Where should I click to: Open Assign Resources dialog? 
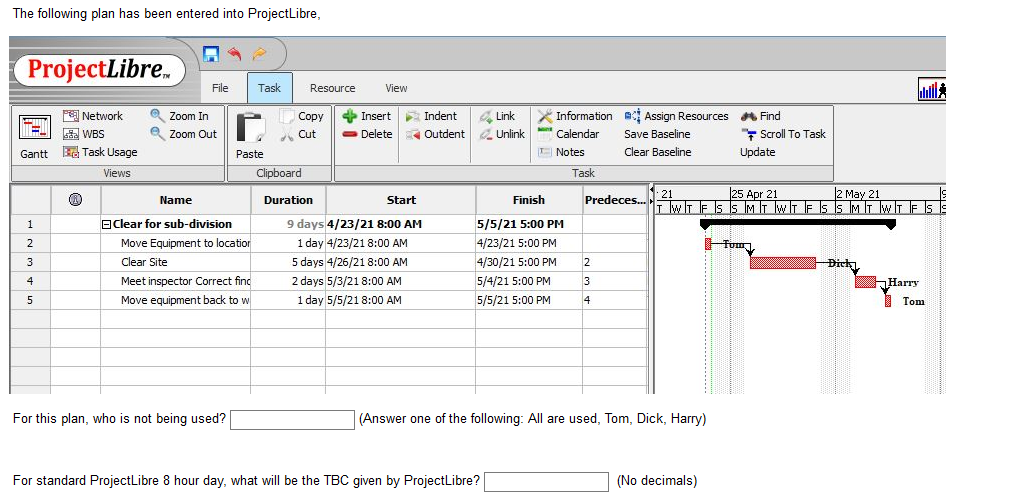click(676, 116)
